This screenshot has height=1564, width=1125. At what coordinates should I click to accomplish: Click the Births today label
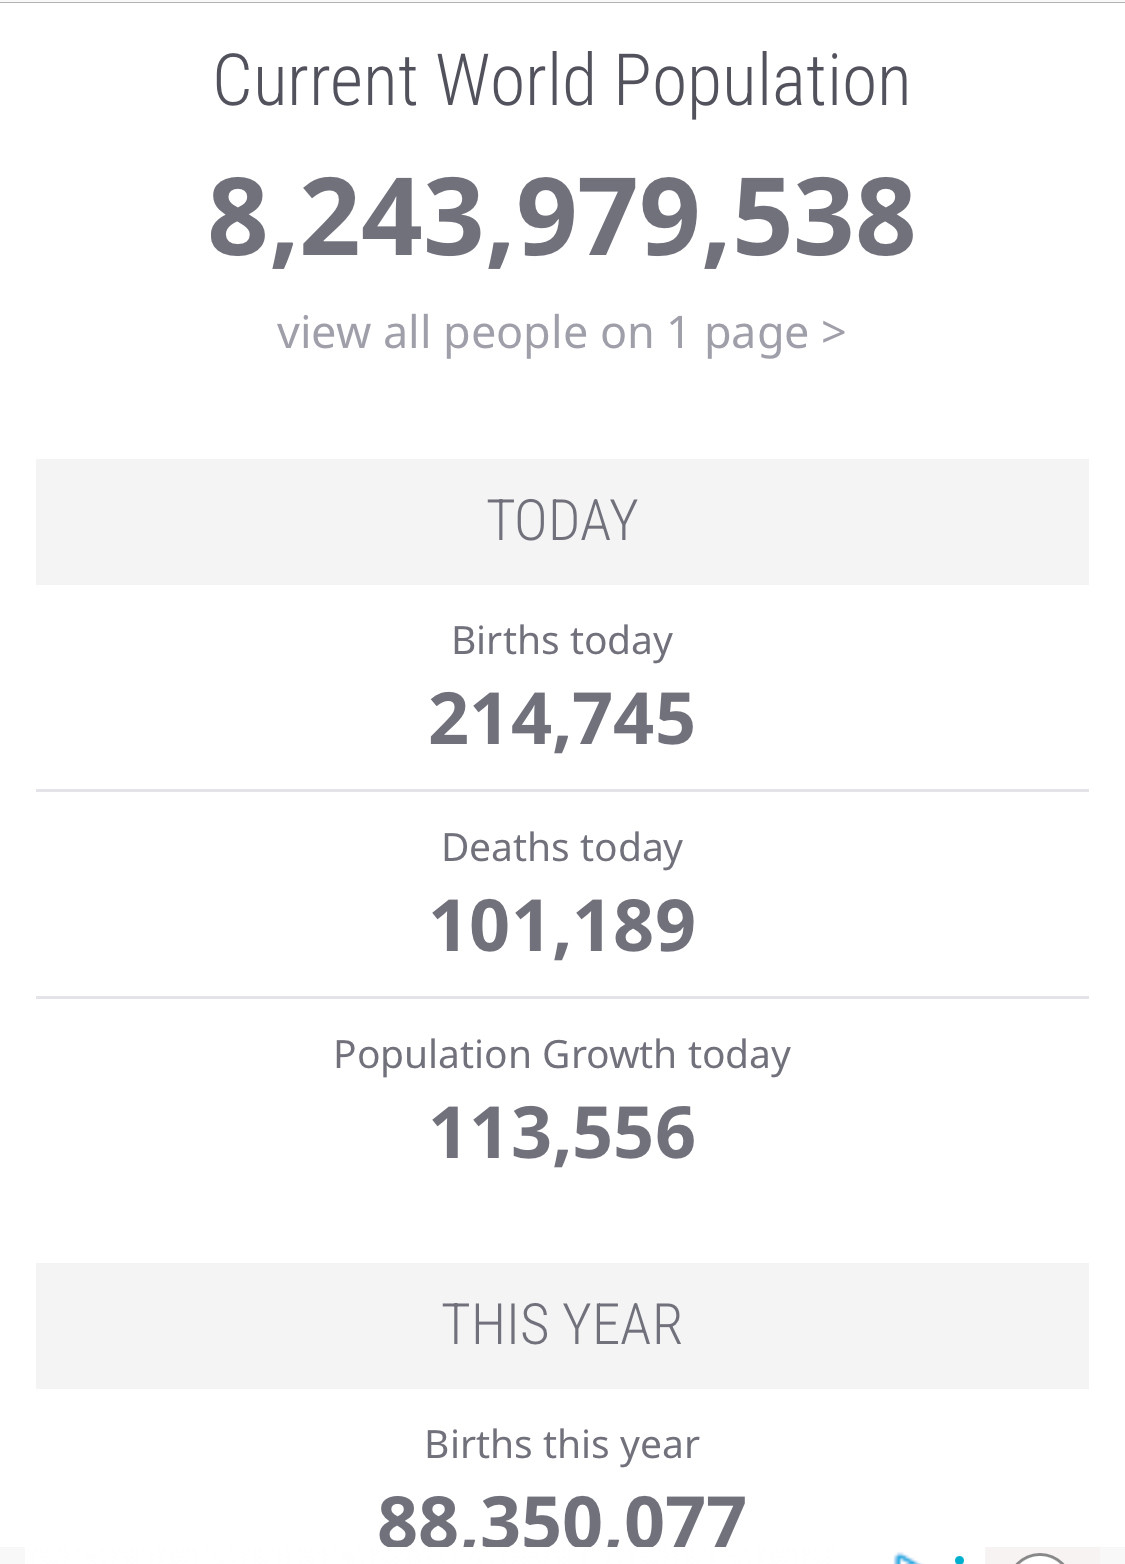(562, 641)
